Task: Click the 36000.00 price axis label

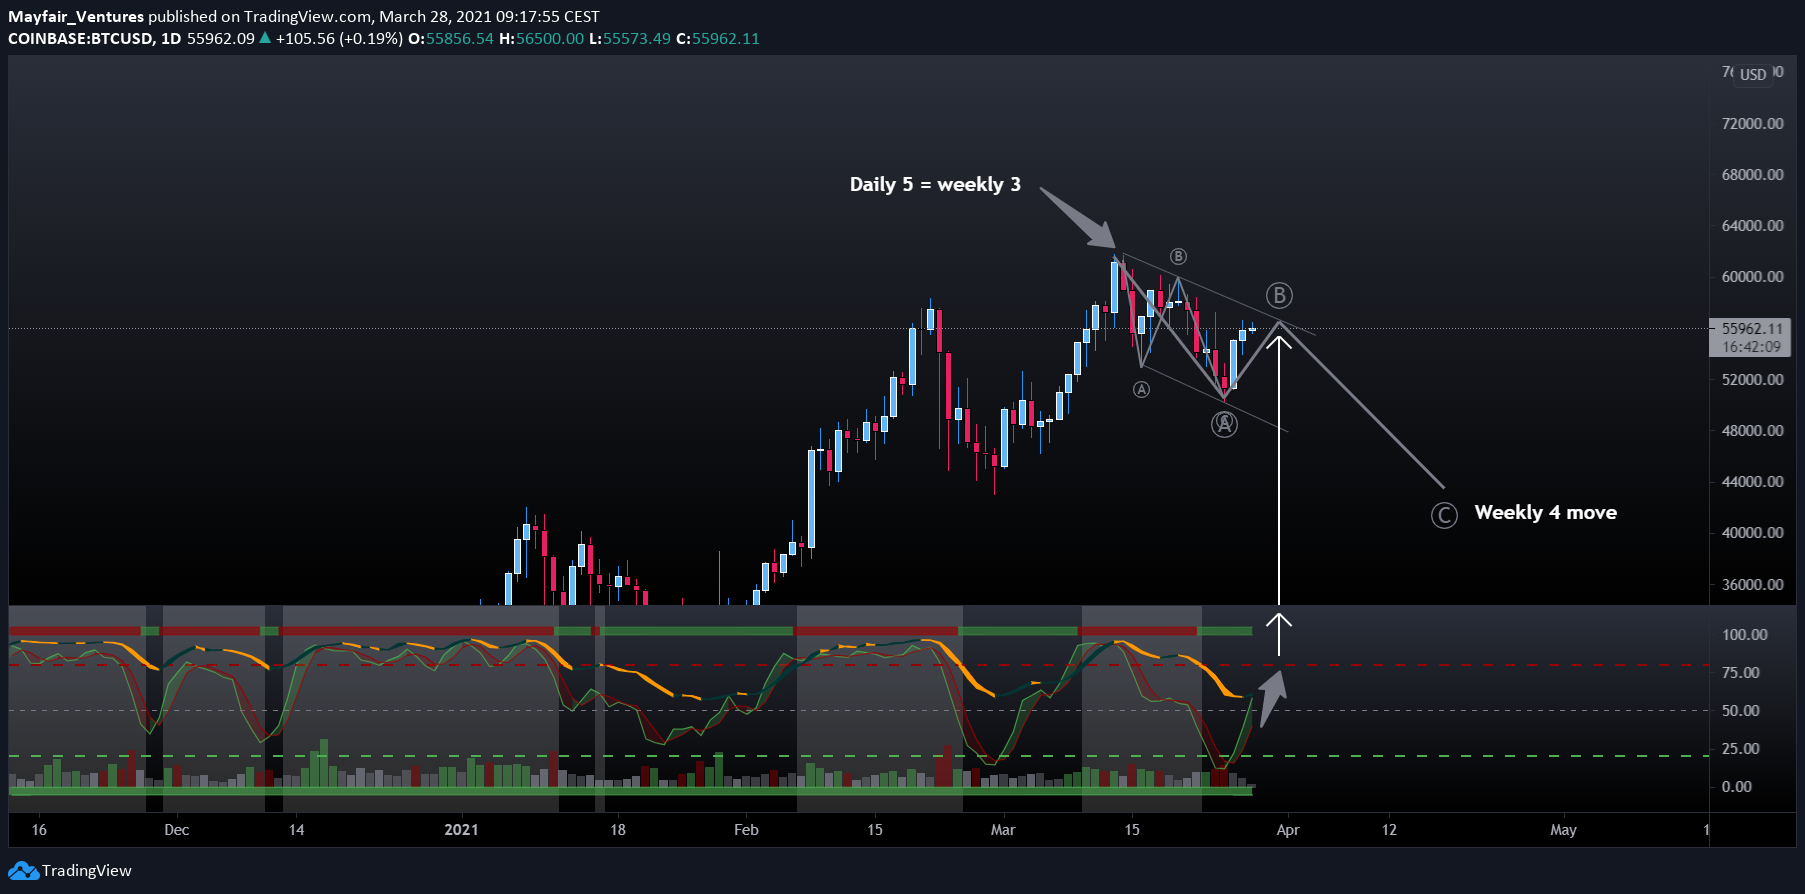Action: click(x=1752, y=584)
